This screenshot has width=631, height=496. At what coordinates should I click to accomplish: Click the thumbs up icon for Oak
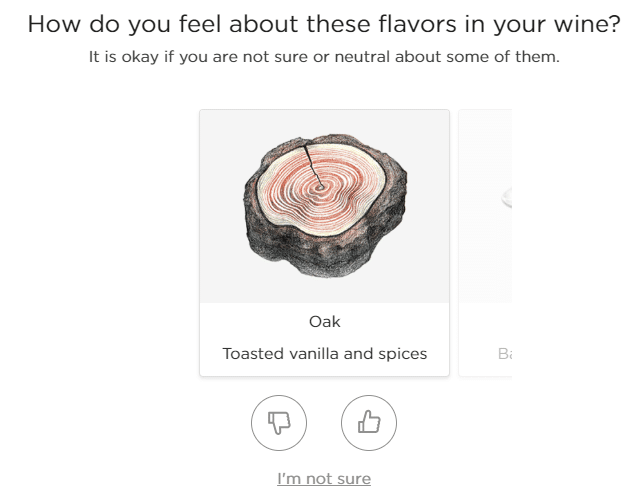[369, 423]
